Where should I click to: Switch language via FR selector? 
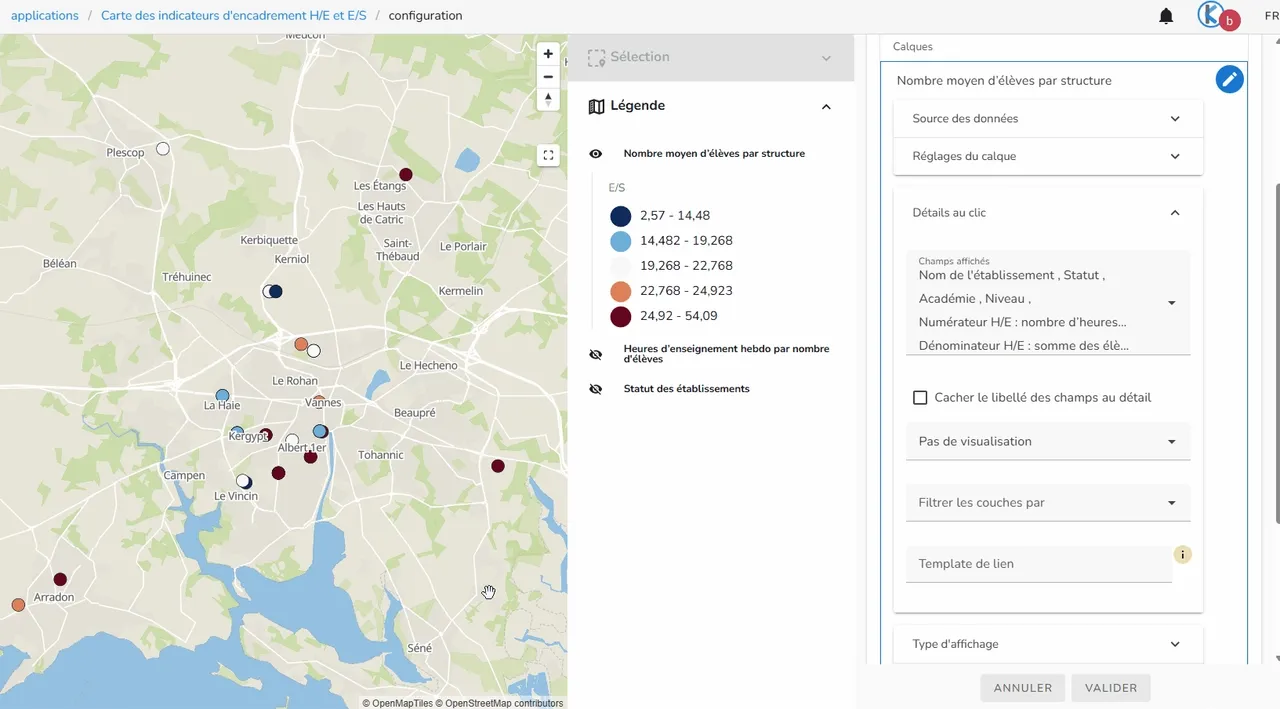(1271, 16)
